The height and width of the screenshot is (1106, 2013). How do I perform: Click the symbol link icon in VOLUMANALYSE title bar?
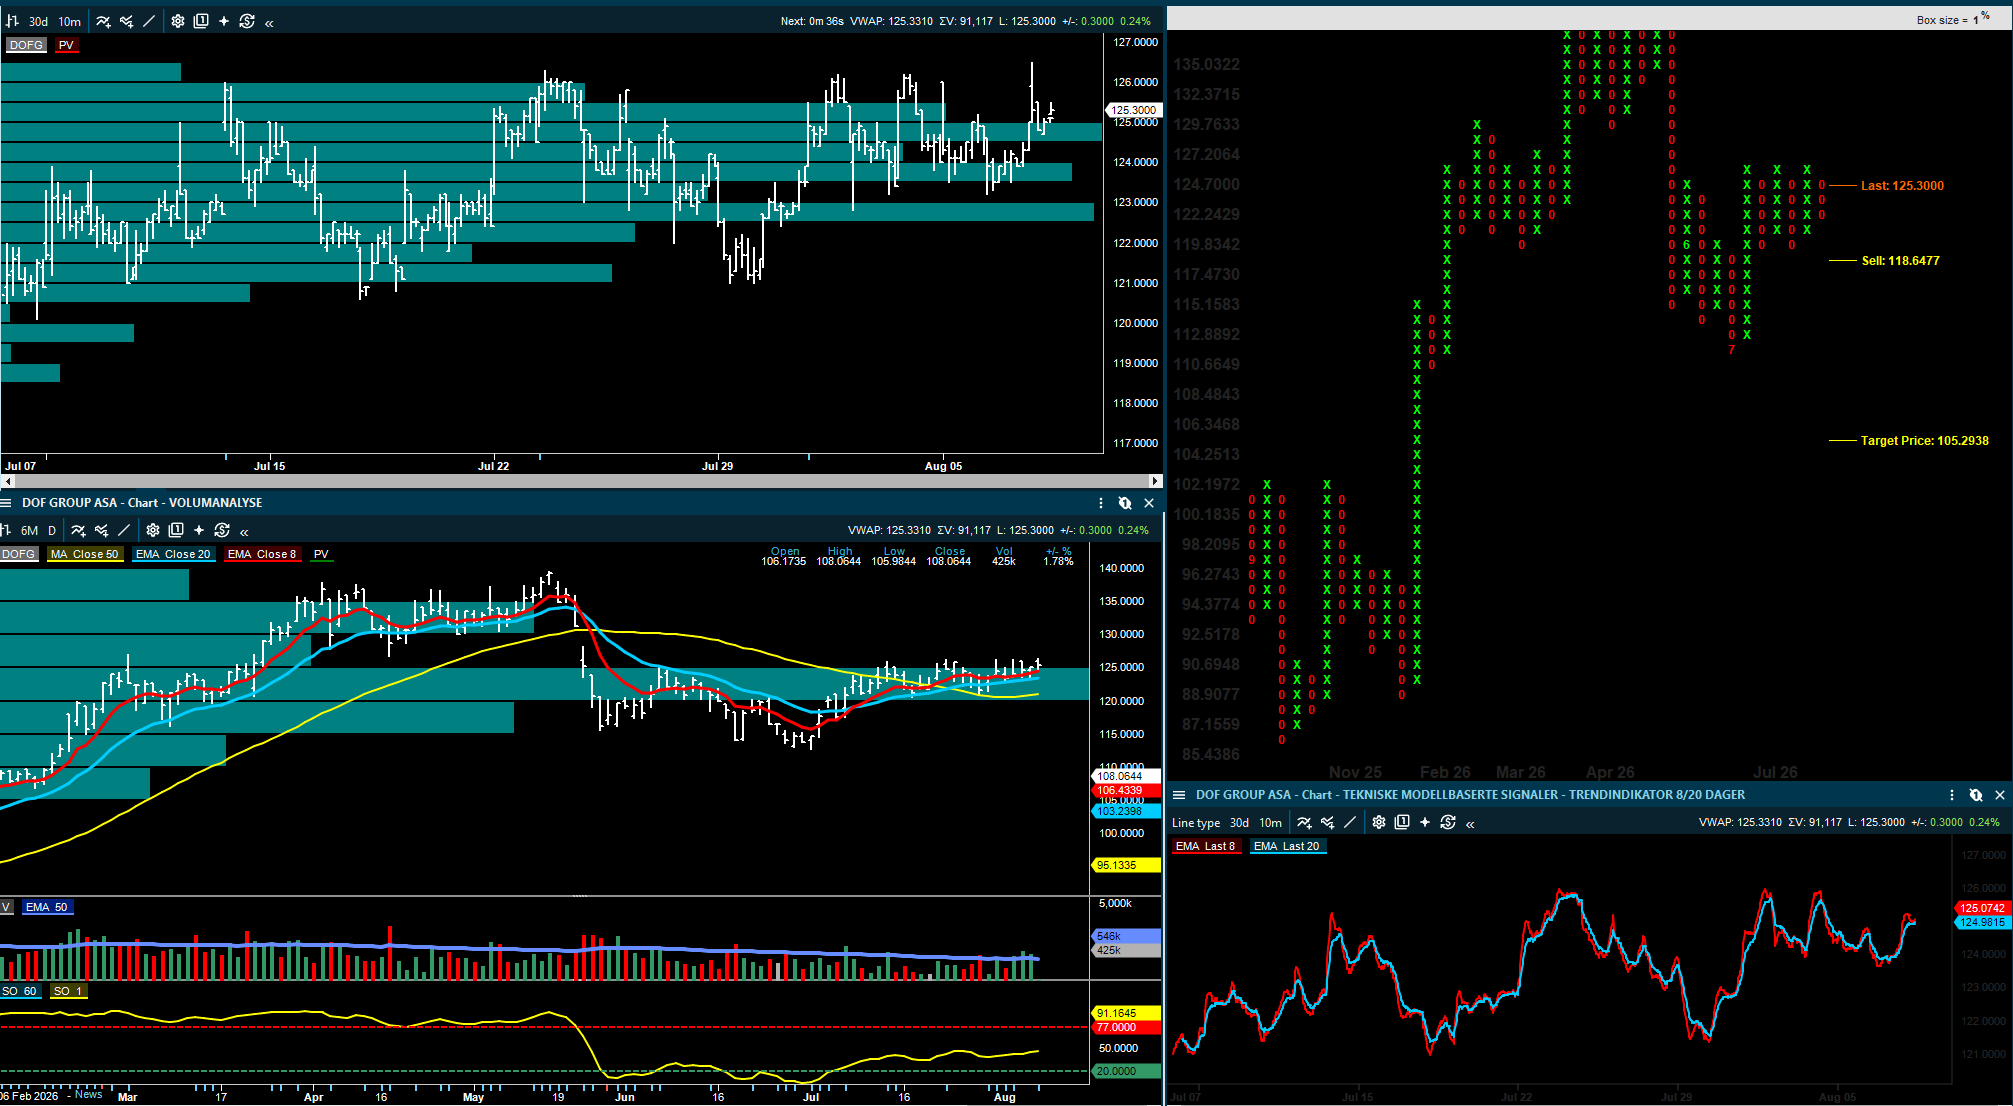coord(1125,503)
